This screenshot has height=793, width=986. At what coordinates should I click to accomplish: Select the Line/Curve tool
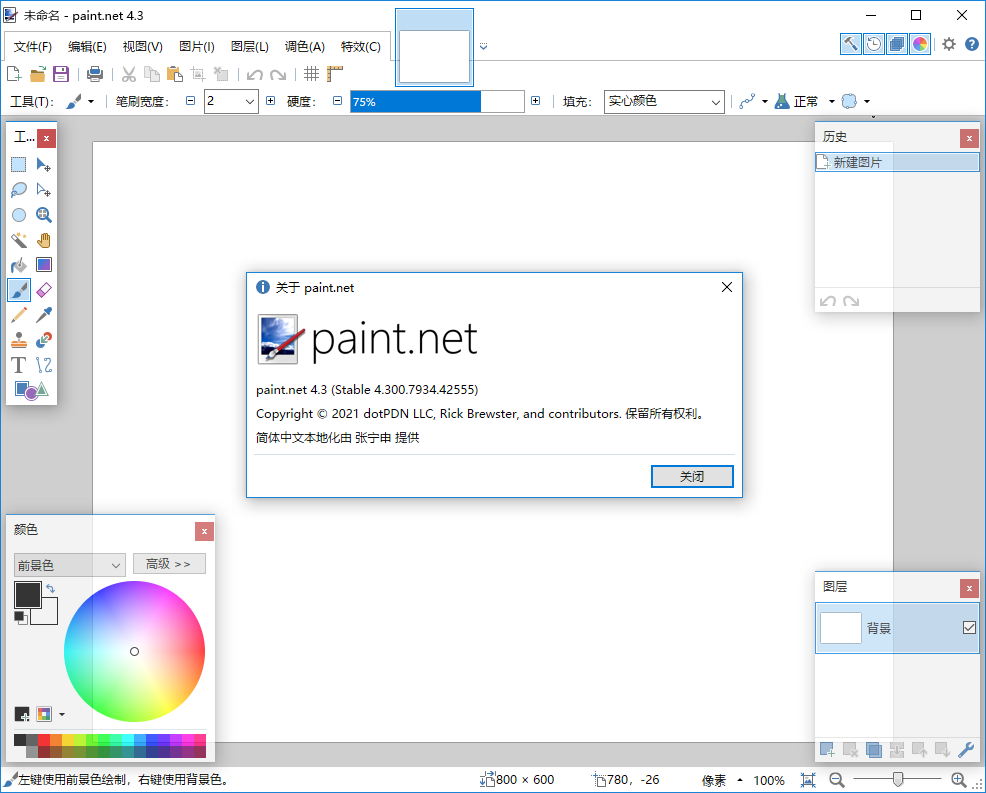pyautogui.click(x=43, y=365)
